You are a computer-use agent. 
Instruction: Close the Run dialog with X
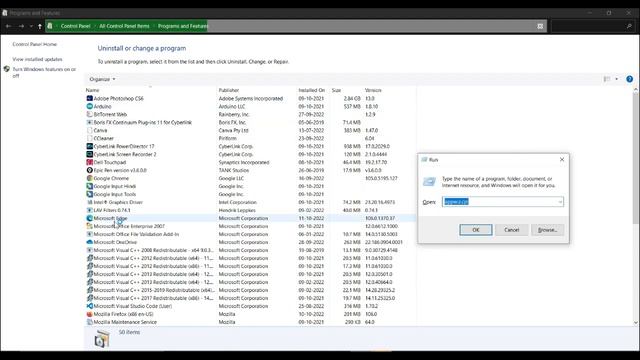(x=562, y=159)
